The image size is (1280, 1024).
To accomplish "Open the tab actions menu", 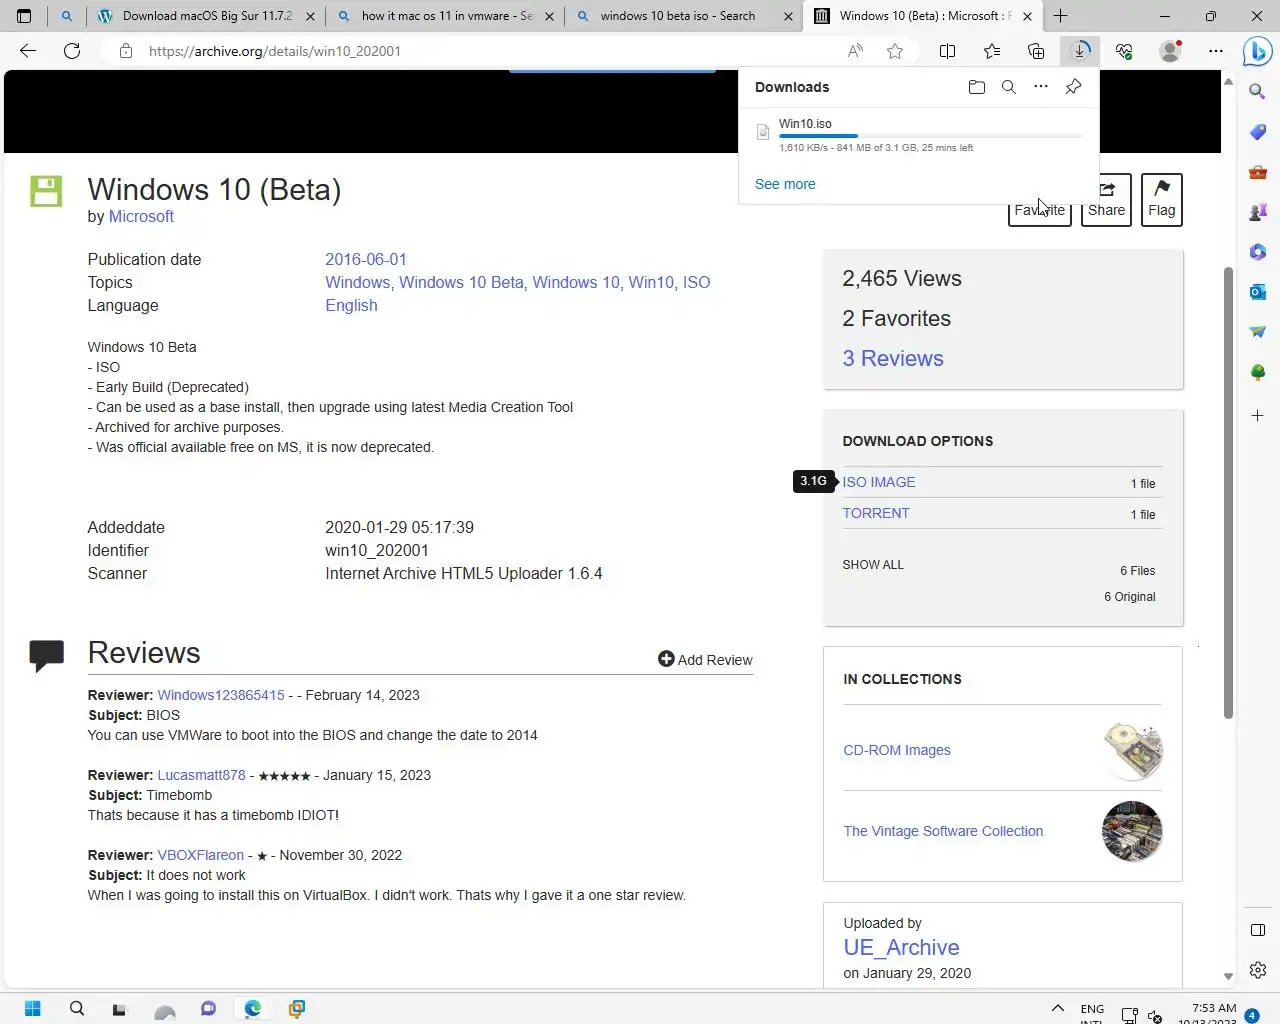I will coord(24,16).
